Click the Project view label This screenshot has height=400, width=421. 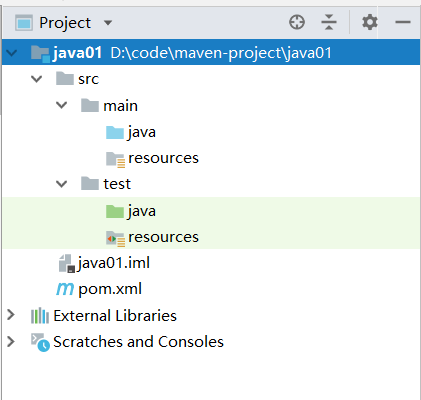tap(65, 23)
